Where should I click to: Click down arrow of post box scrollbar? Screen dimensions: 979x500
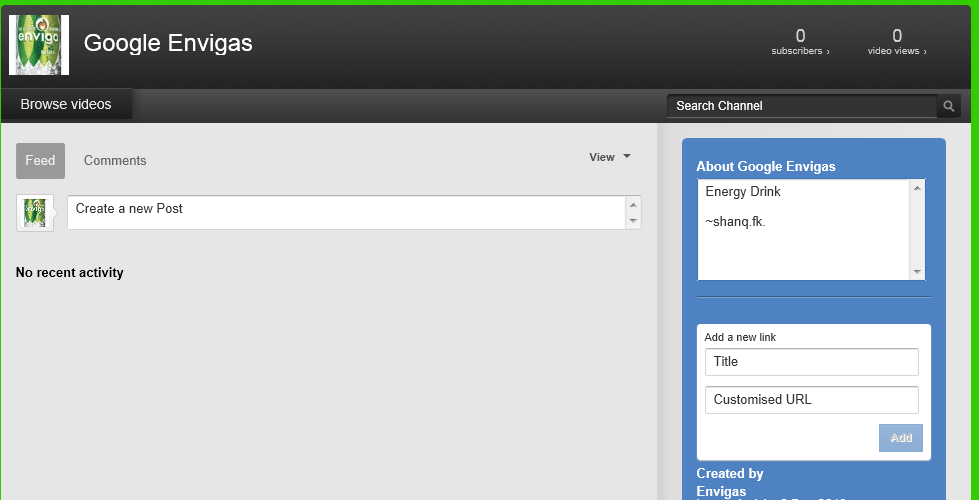[634, 220]
